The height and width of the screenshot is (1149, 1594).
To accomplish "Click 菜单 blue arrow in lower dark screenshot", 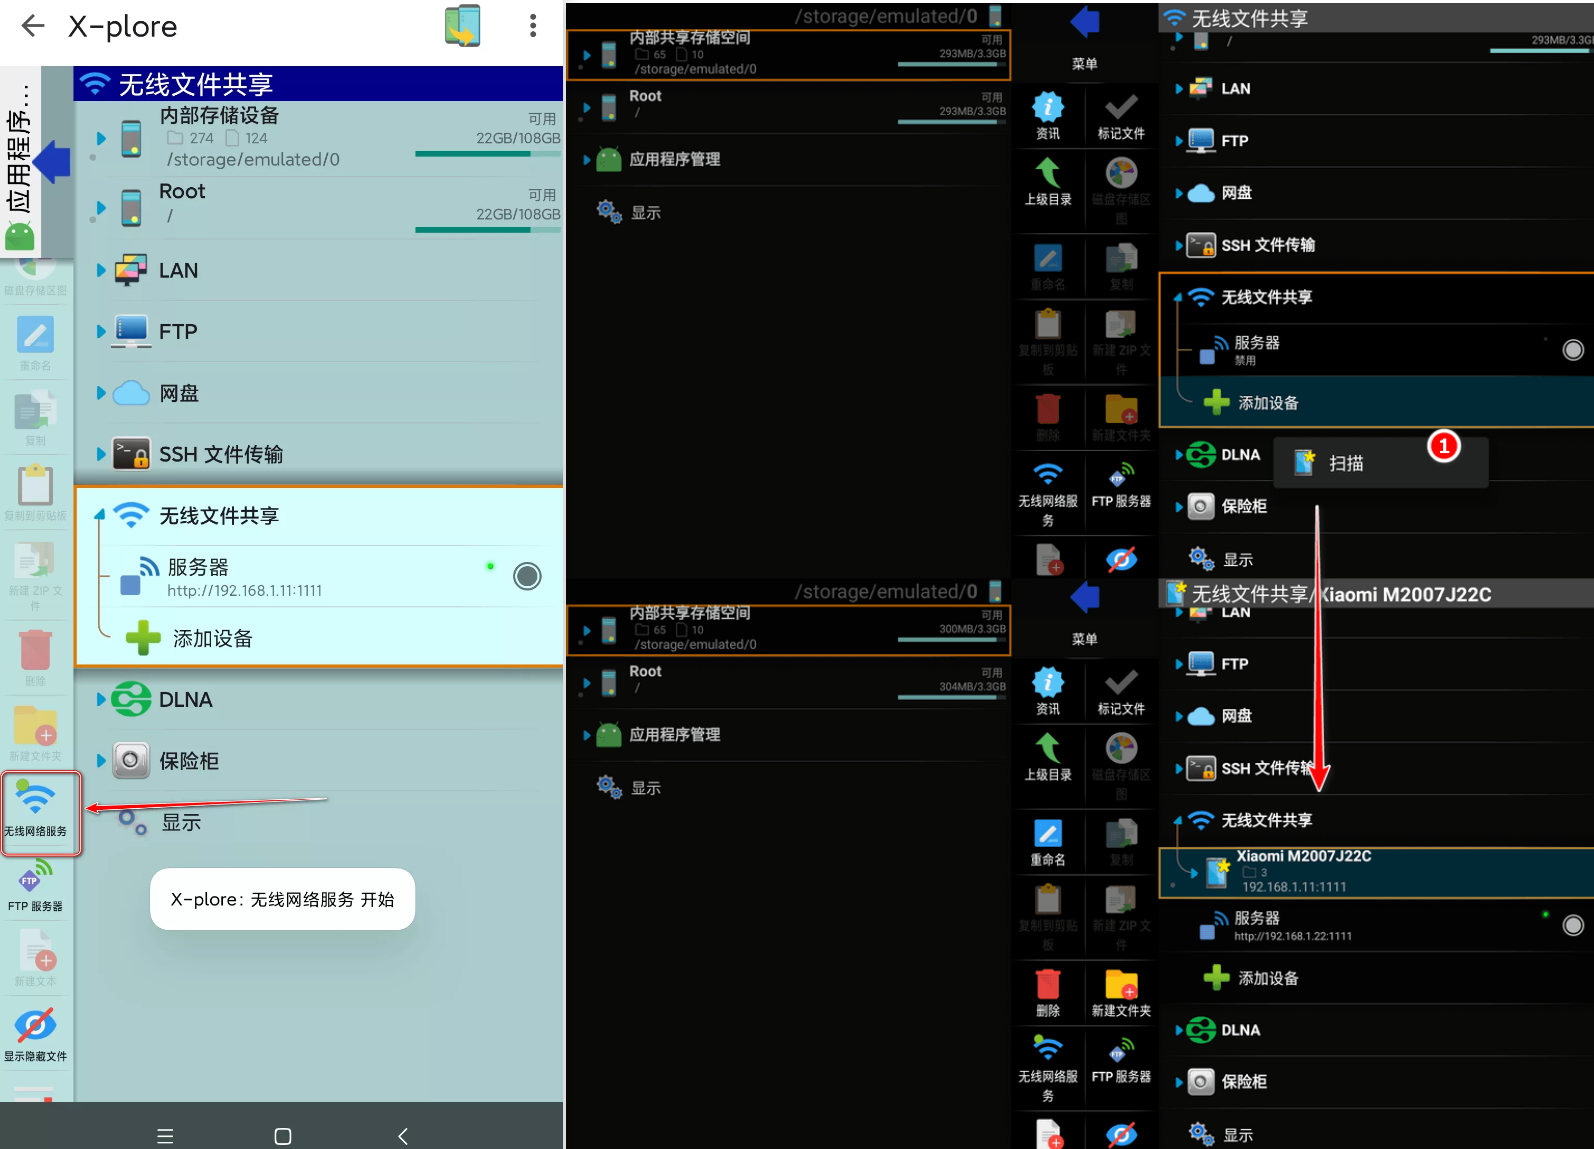I will [1084, 599].
